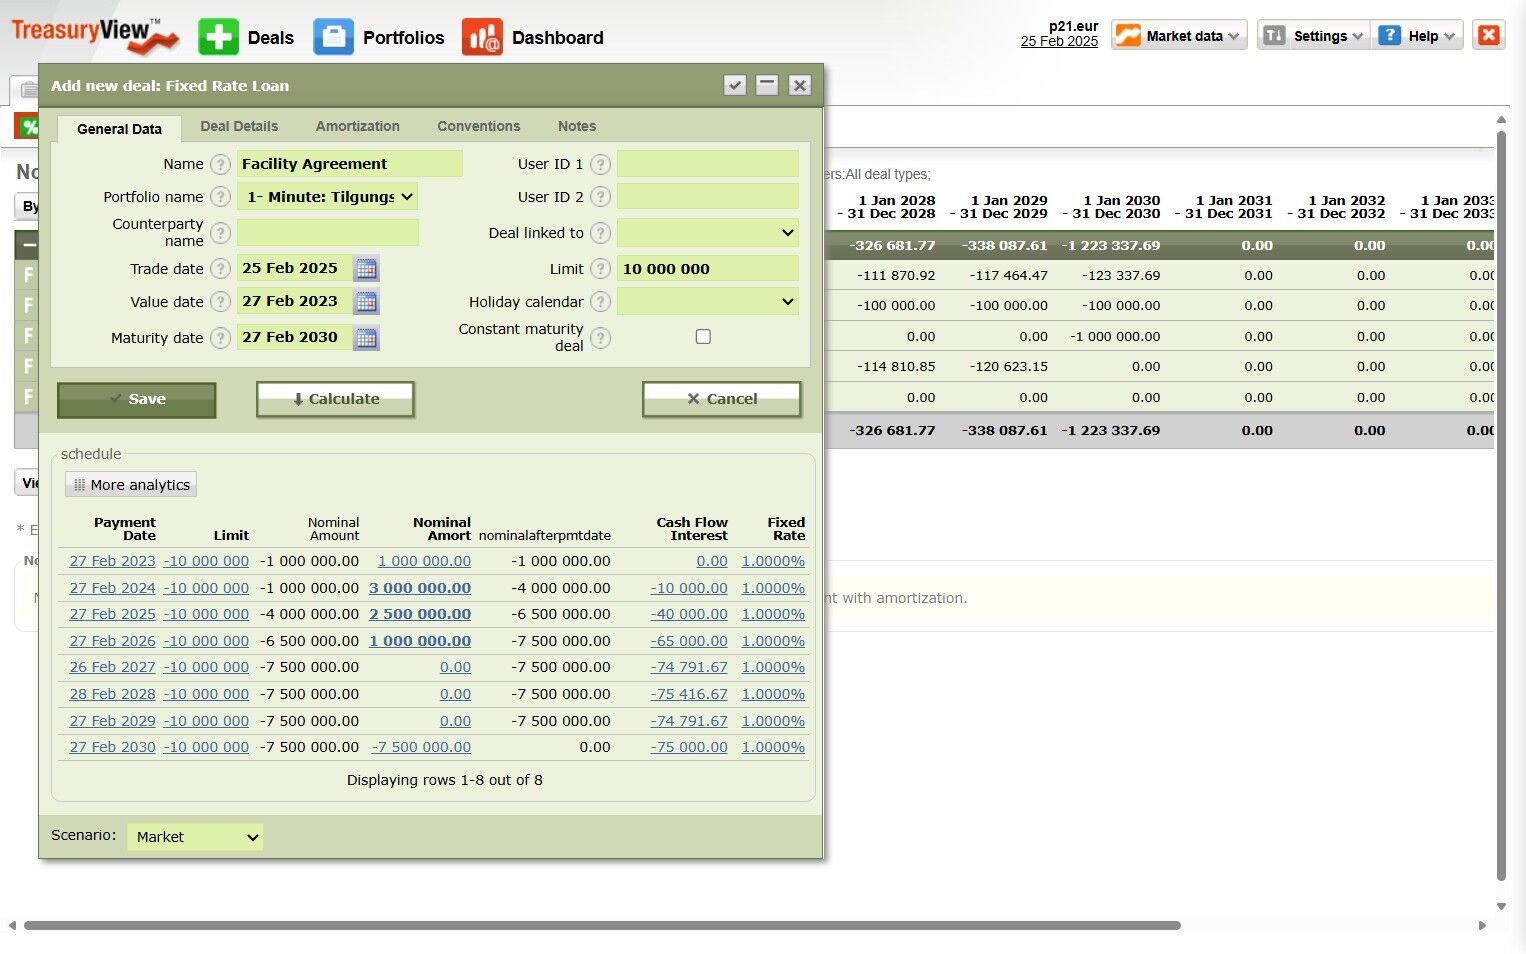Click the checkmark icon in dialog title bar
This screenshot has width=1526, height=954.
(735, 85)
